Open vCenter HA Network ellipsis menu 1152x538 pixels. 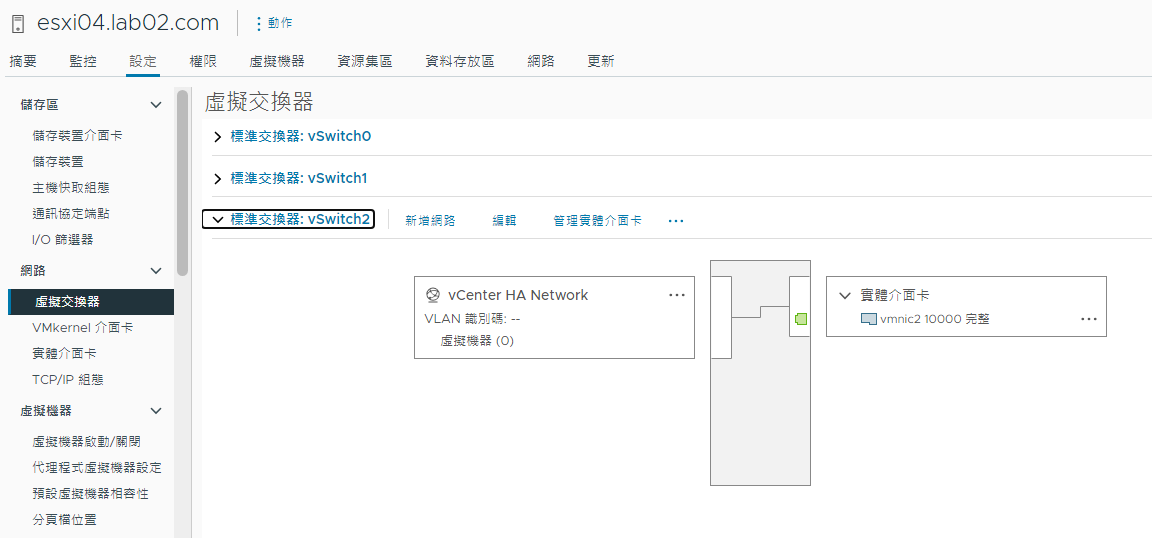[677, 295]
